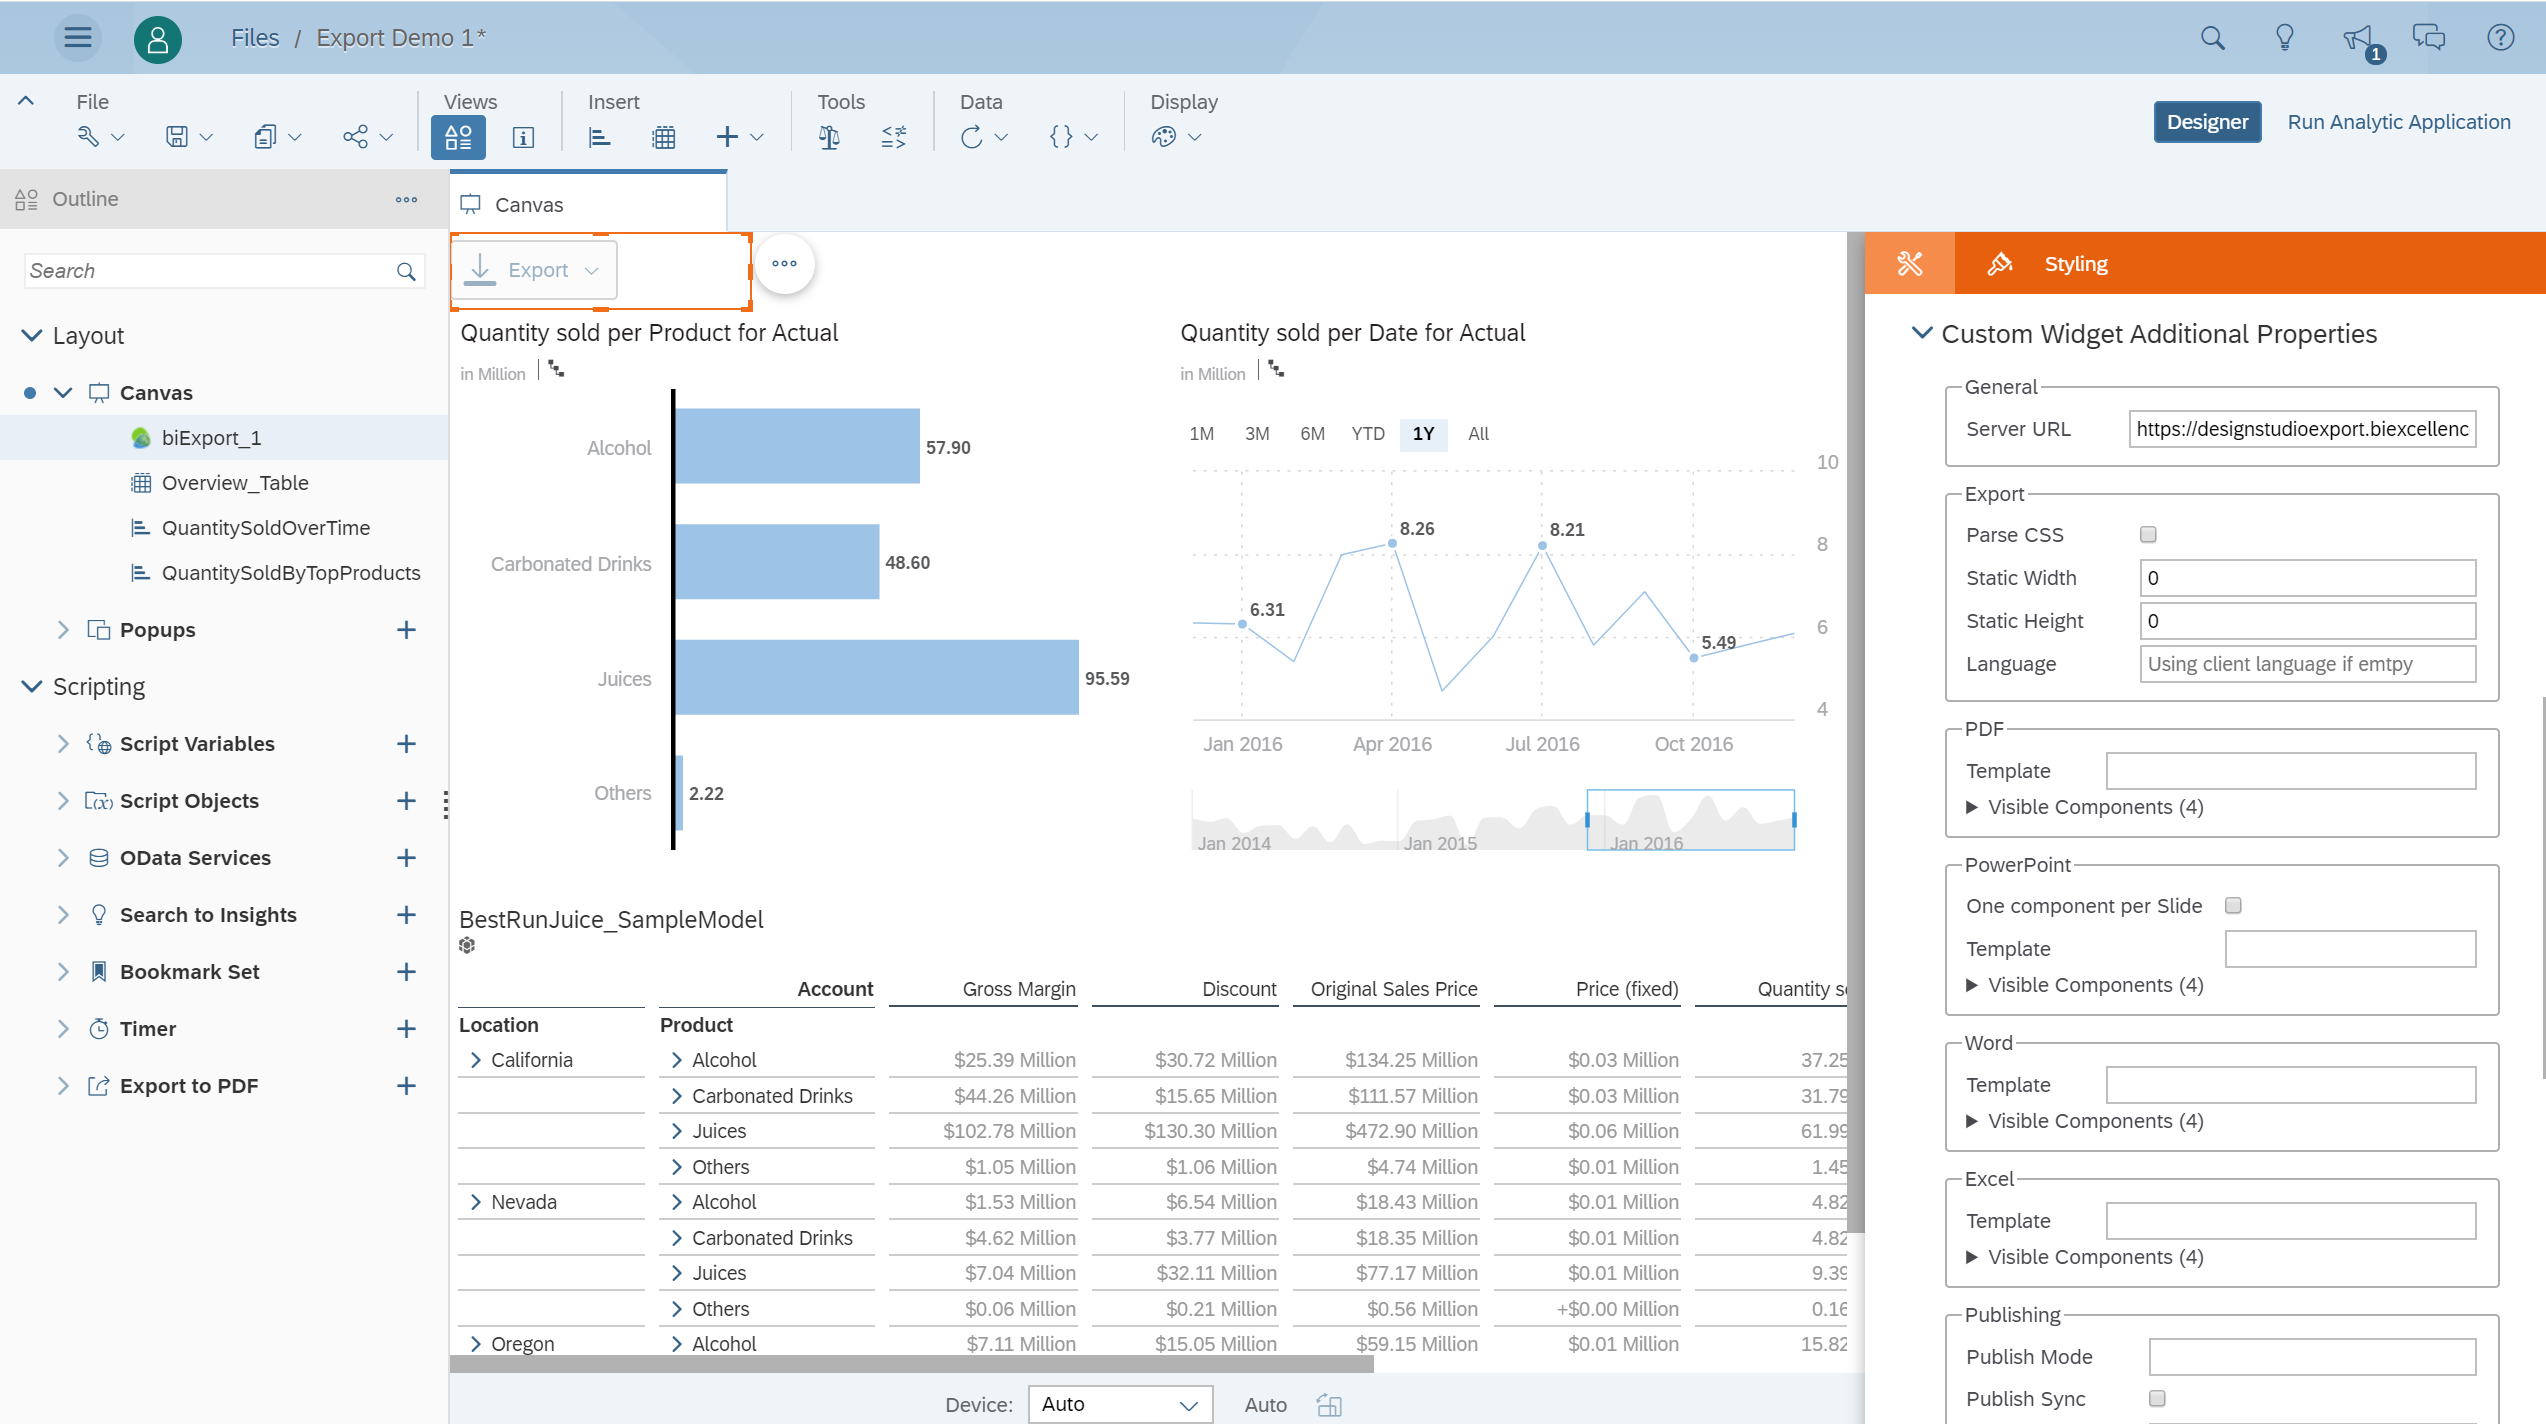The height and width of the screenshot is (1424, 2546).
Task: Open the Builder wrench tab in right panel
Action: click(x=1909, y=264)
